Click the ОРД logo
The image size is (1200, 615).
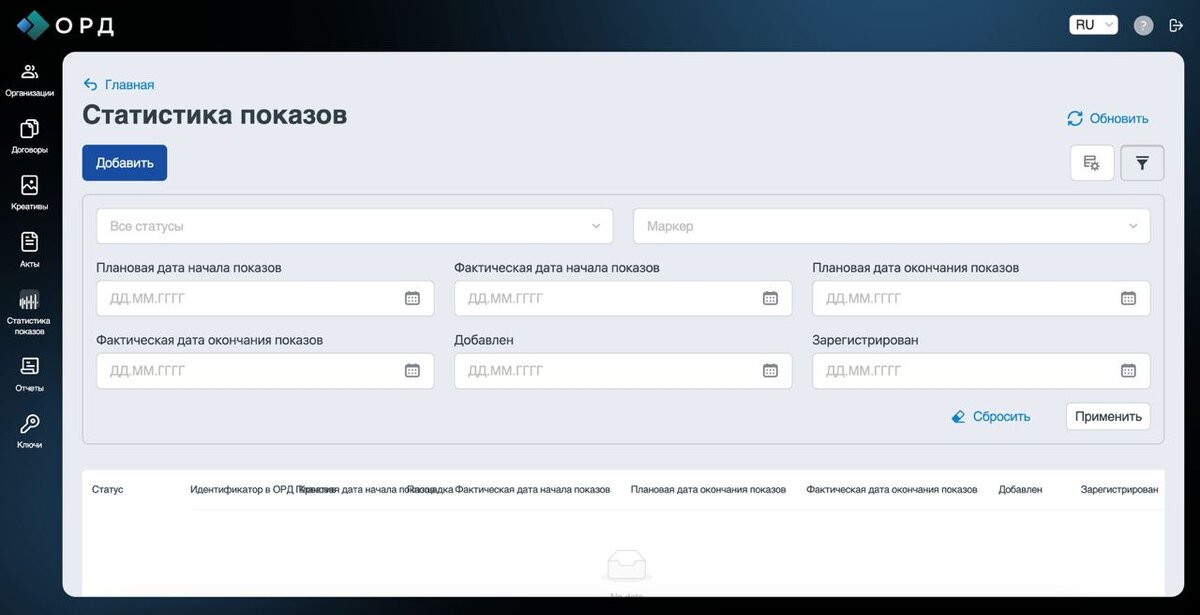[65, 25]
